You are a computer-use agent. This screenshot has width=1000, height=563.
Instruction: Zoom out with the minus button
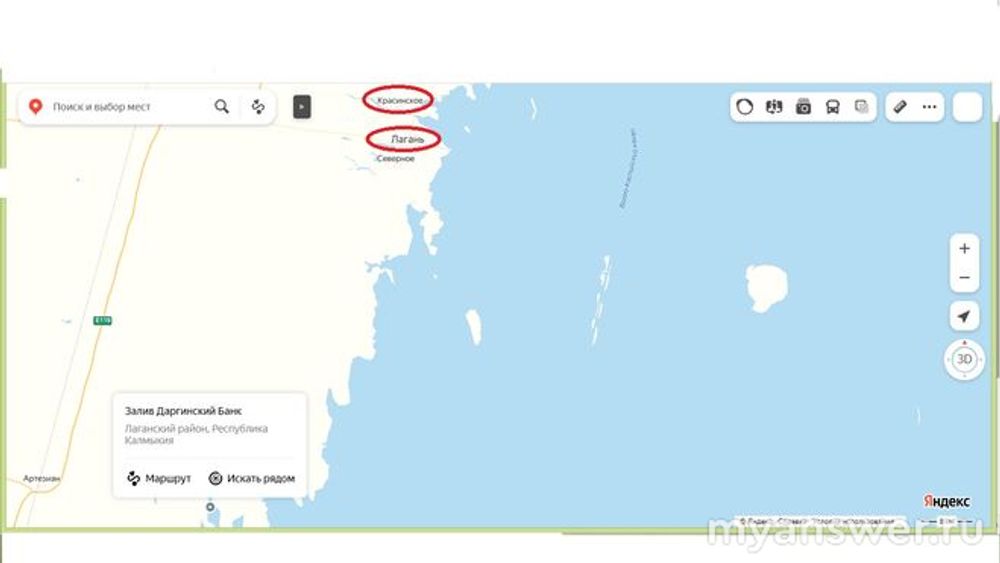(x=964, y=278)
